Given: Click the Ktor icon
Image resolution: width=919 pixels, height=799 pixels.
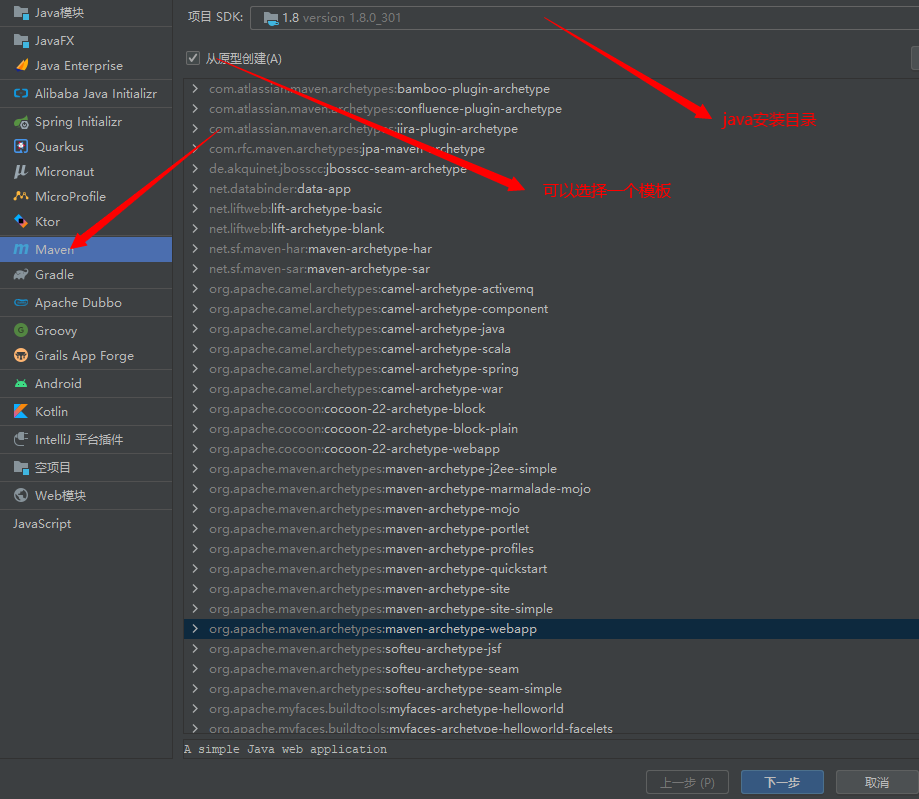Looking at the screenshot, I should point(21,222).
